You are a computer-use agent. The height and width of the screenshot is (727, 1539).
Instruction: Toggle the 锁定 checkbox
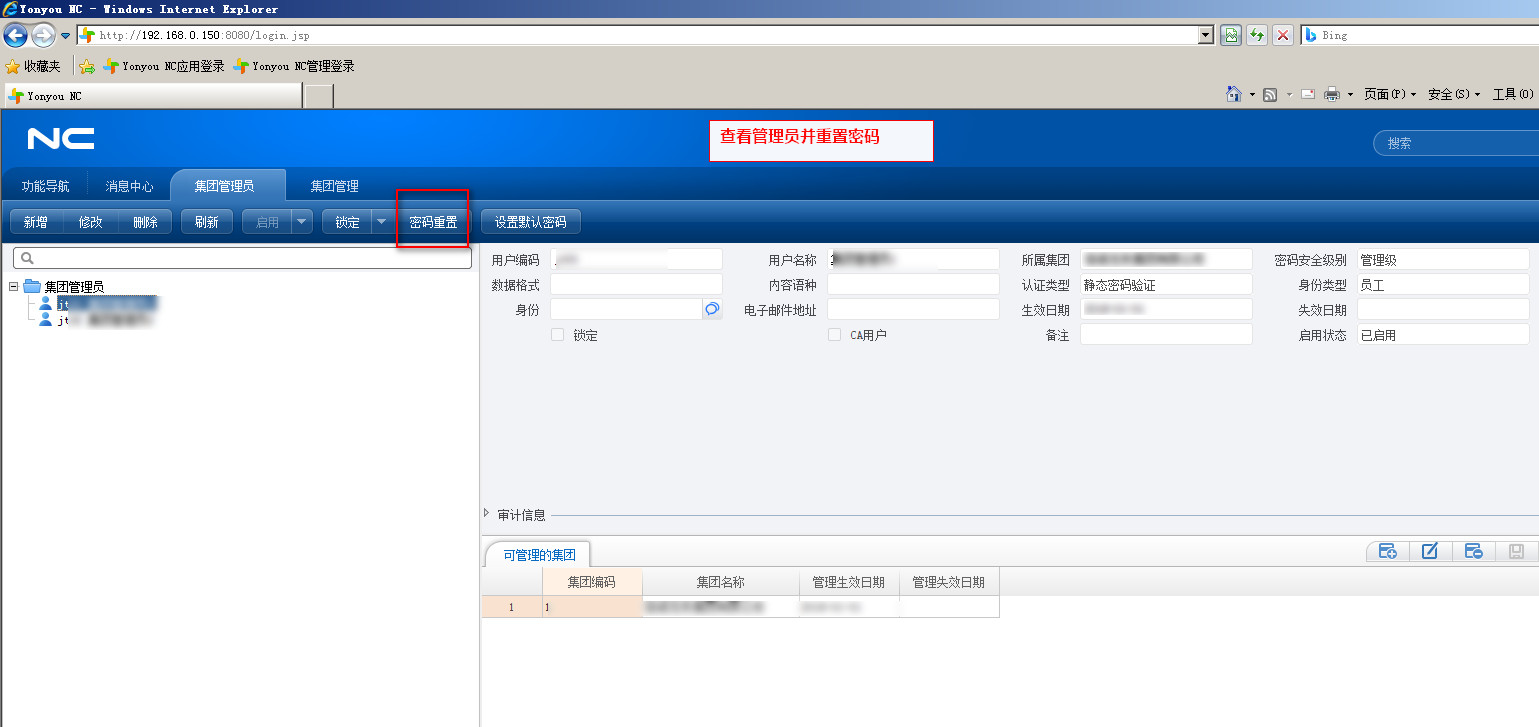(557, 335)
